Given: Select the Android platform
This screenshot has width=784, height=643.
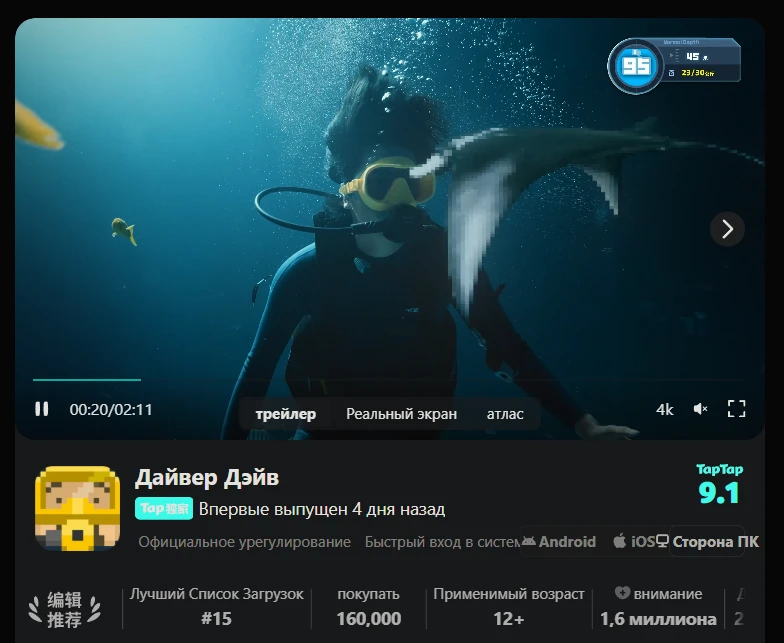Looking at the screenshot, I should 558,542.
